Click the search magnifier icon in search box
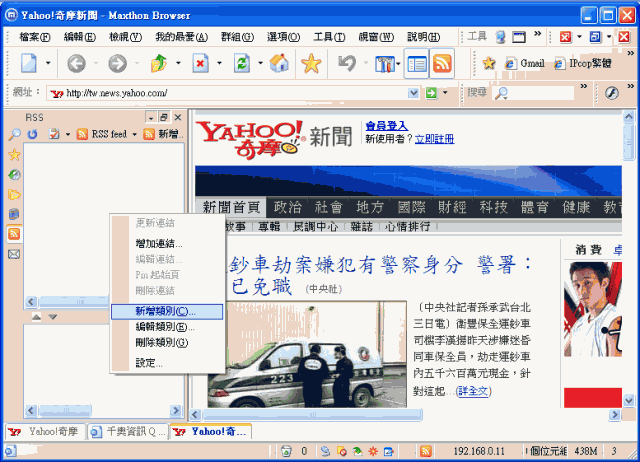Image resolution: width=640 pixels, height=462 pixels. tap(501, 93)
